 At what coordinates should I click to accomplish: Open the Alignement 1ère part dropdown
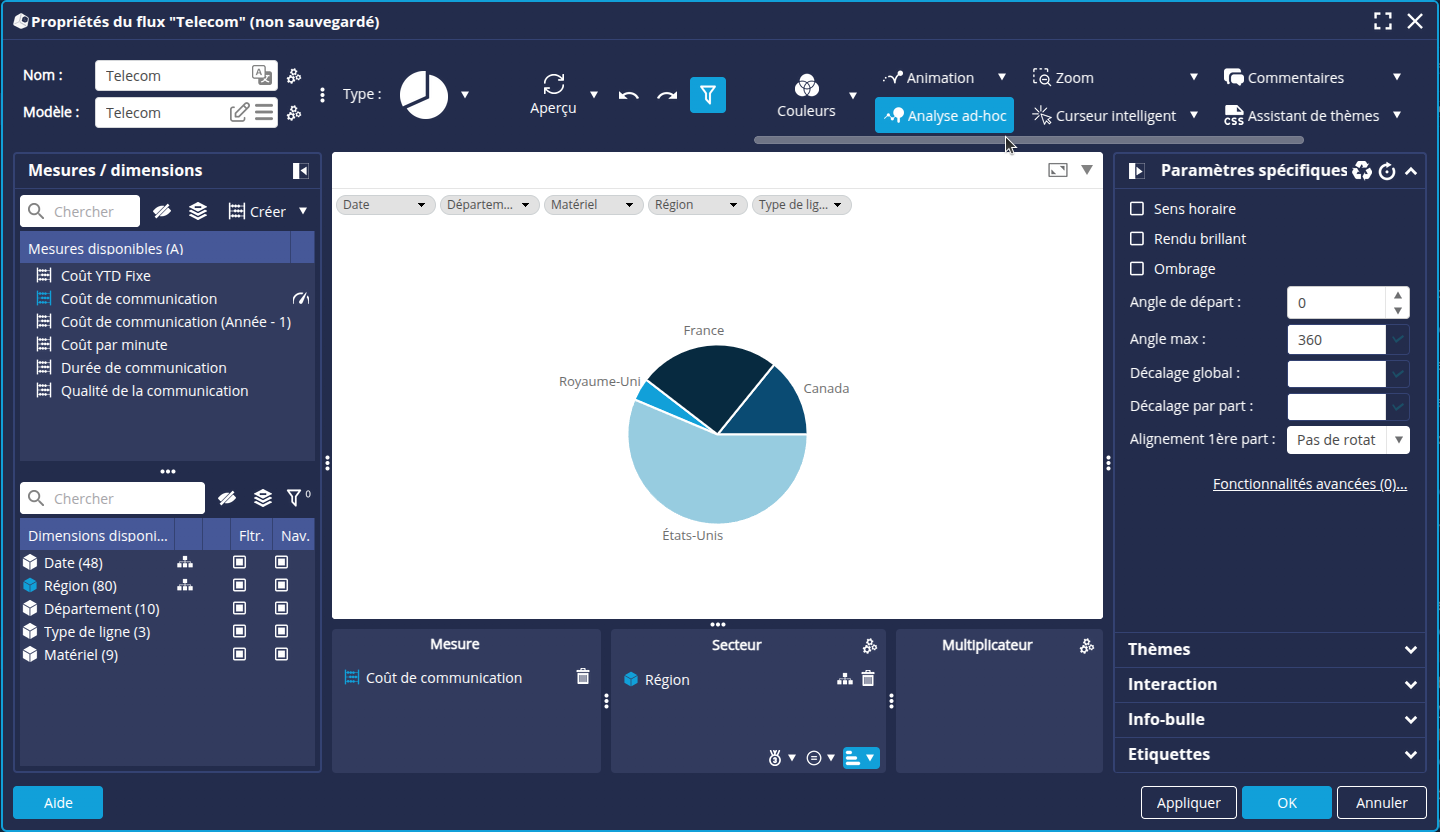[1348, 440]
